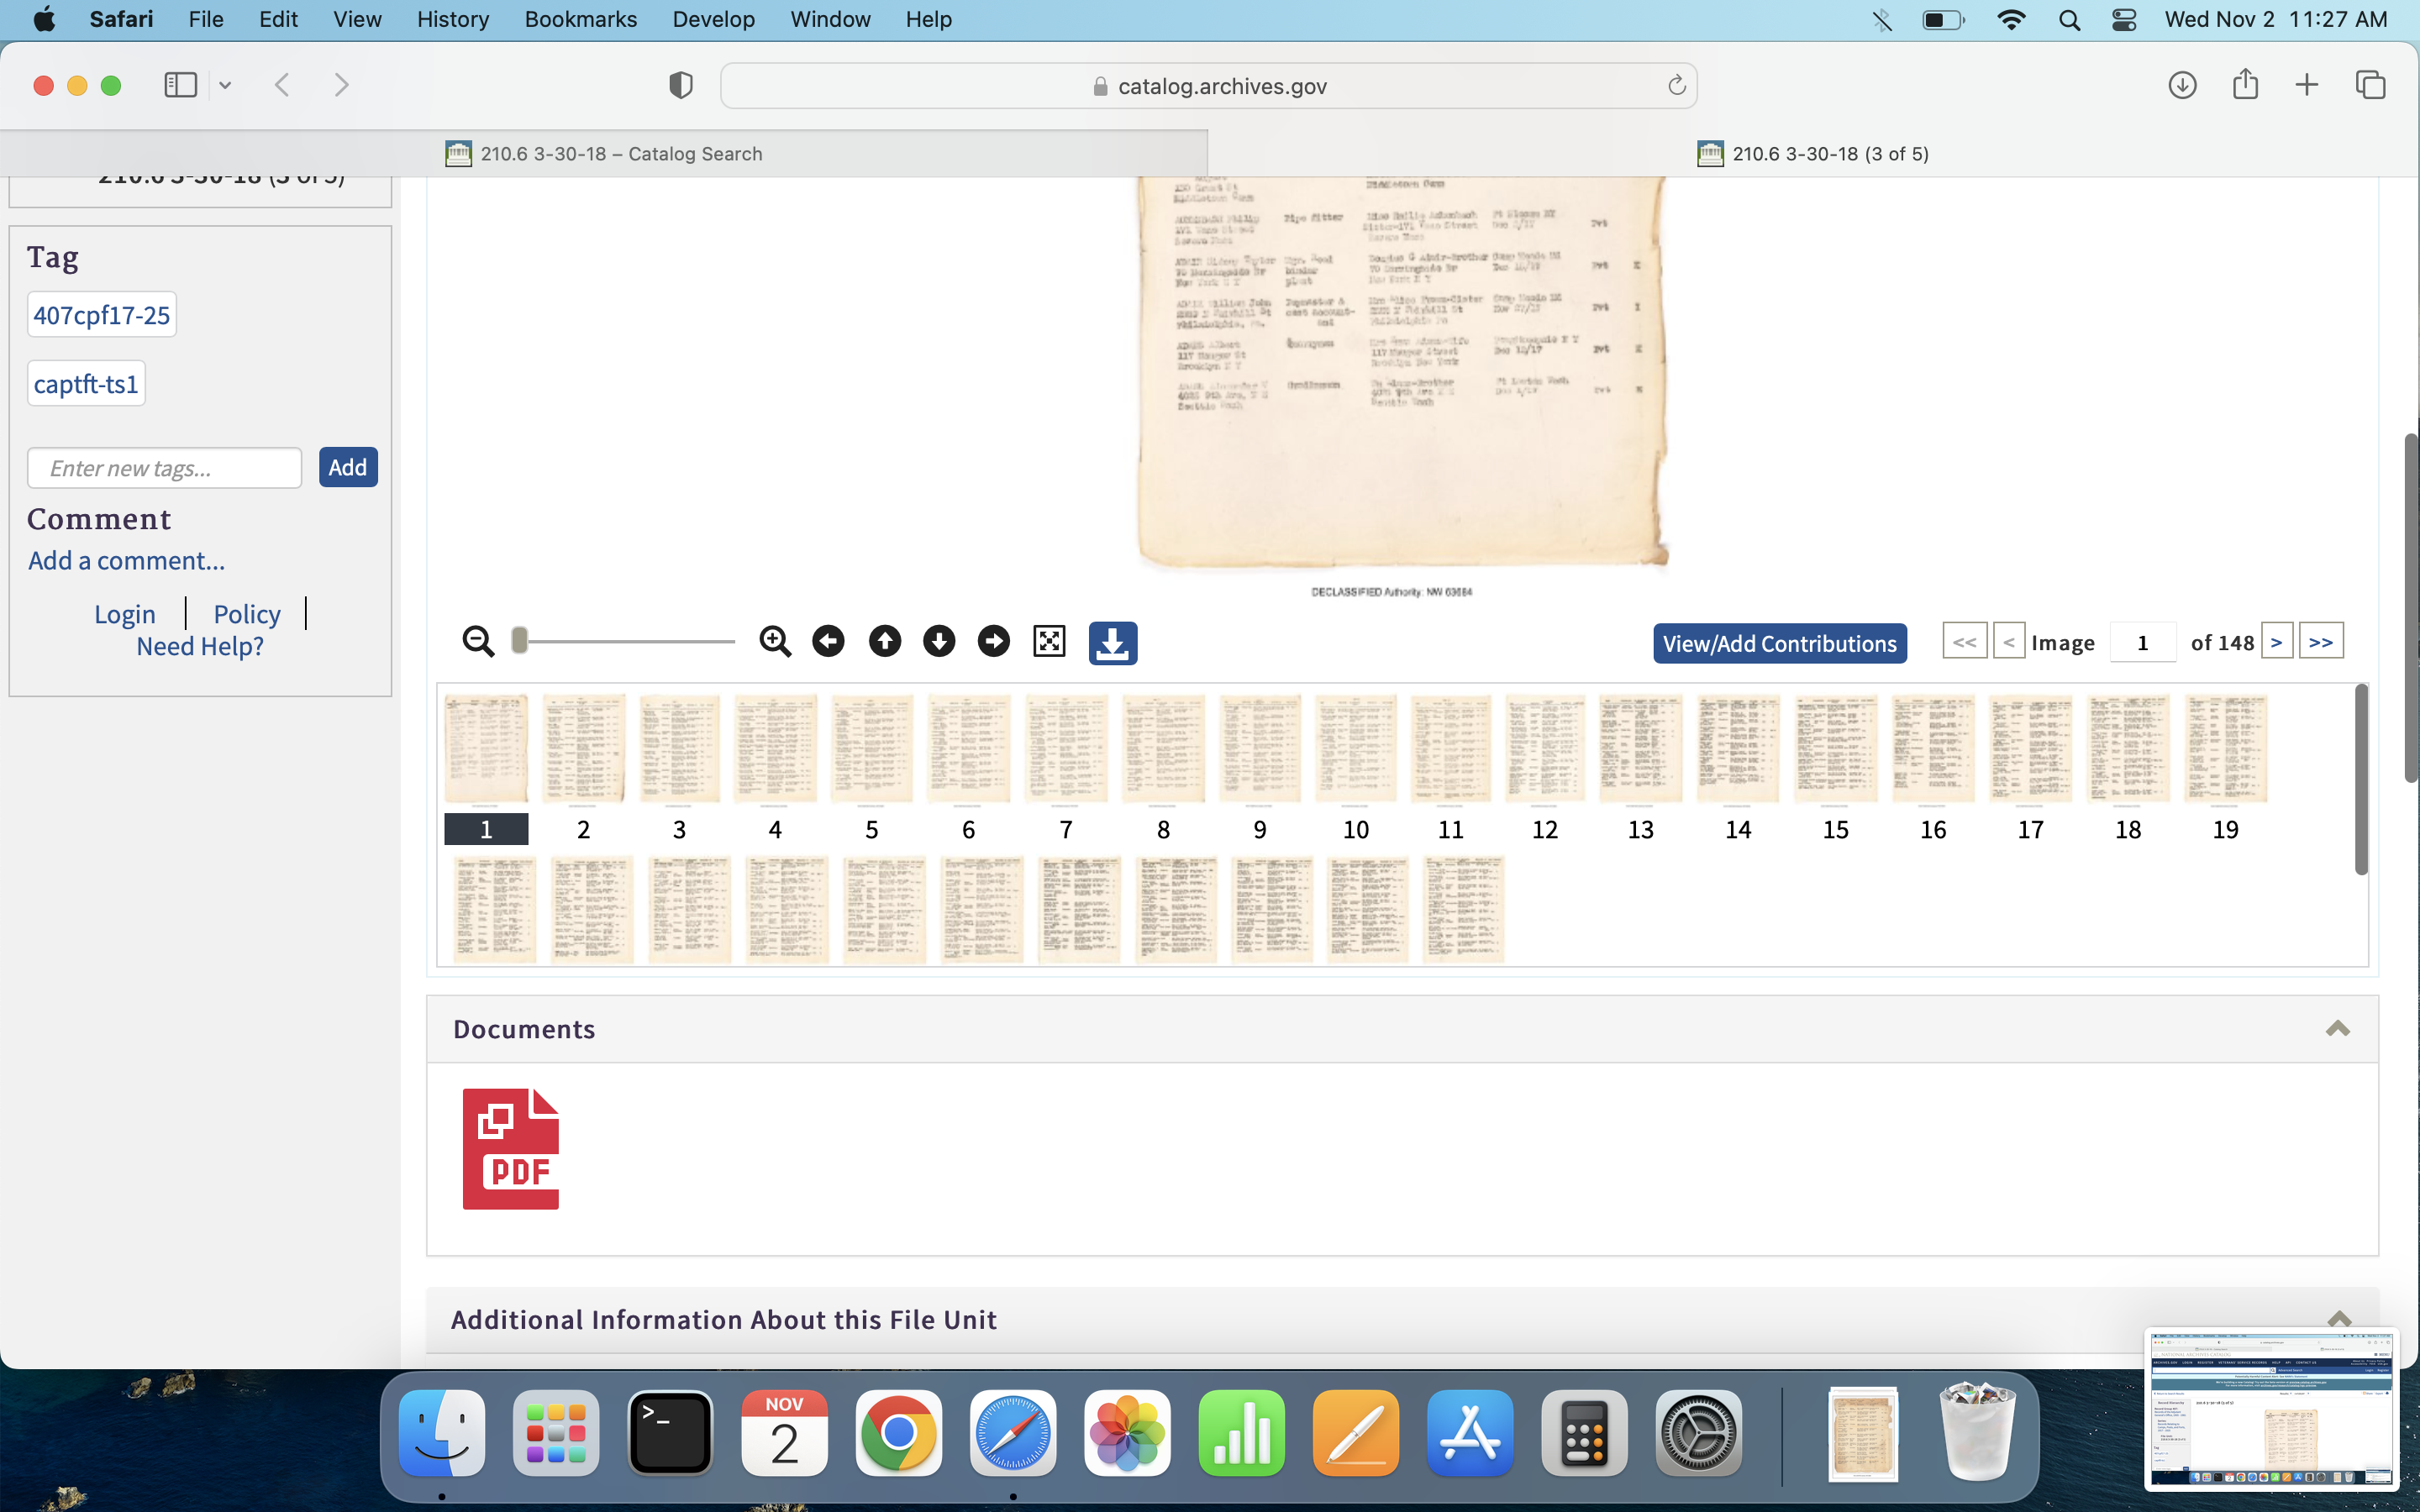Open the Bookmarks menu
The width and height of the screenshot is (2420, 1512).
[x=580, y=19]
